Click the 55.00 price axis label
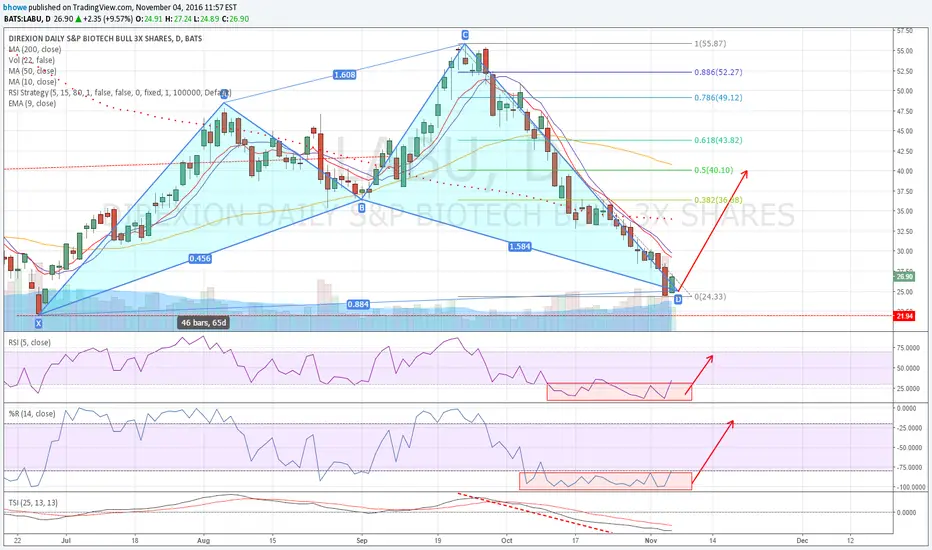The width and height of the screenshot is (932, 550). click(905, 51)
